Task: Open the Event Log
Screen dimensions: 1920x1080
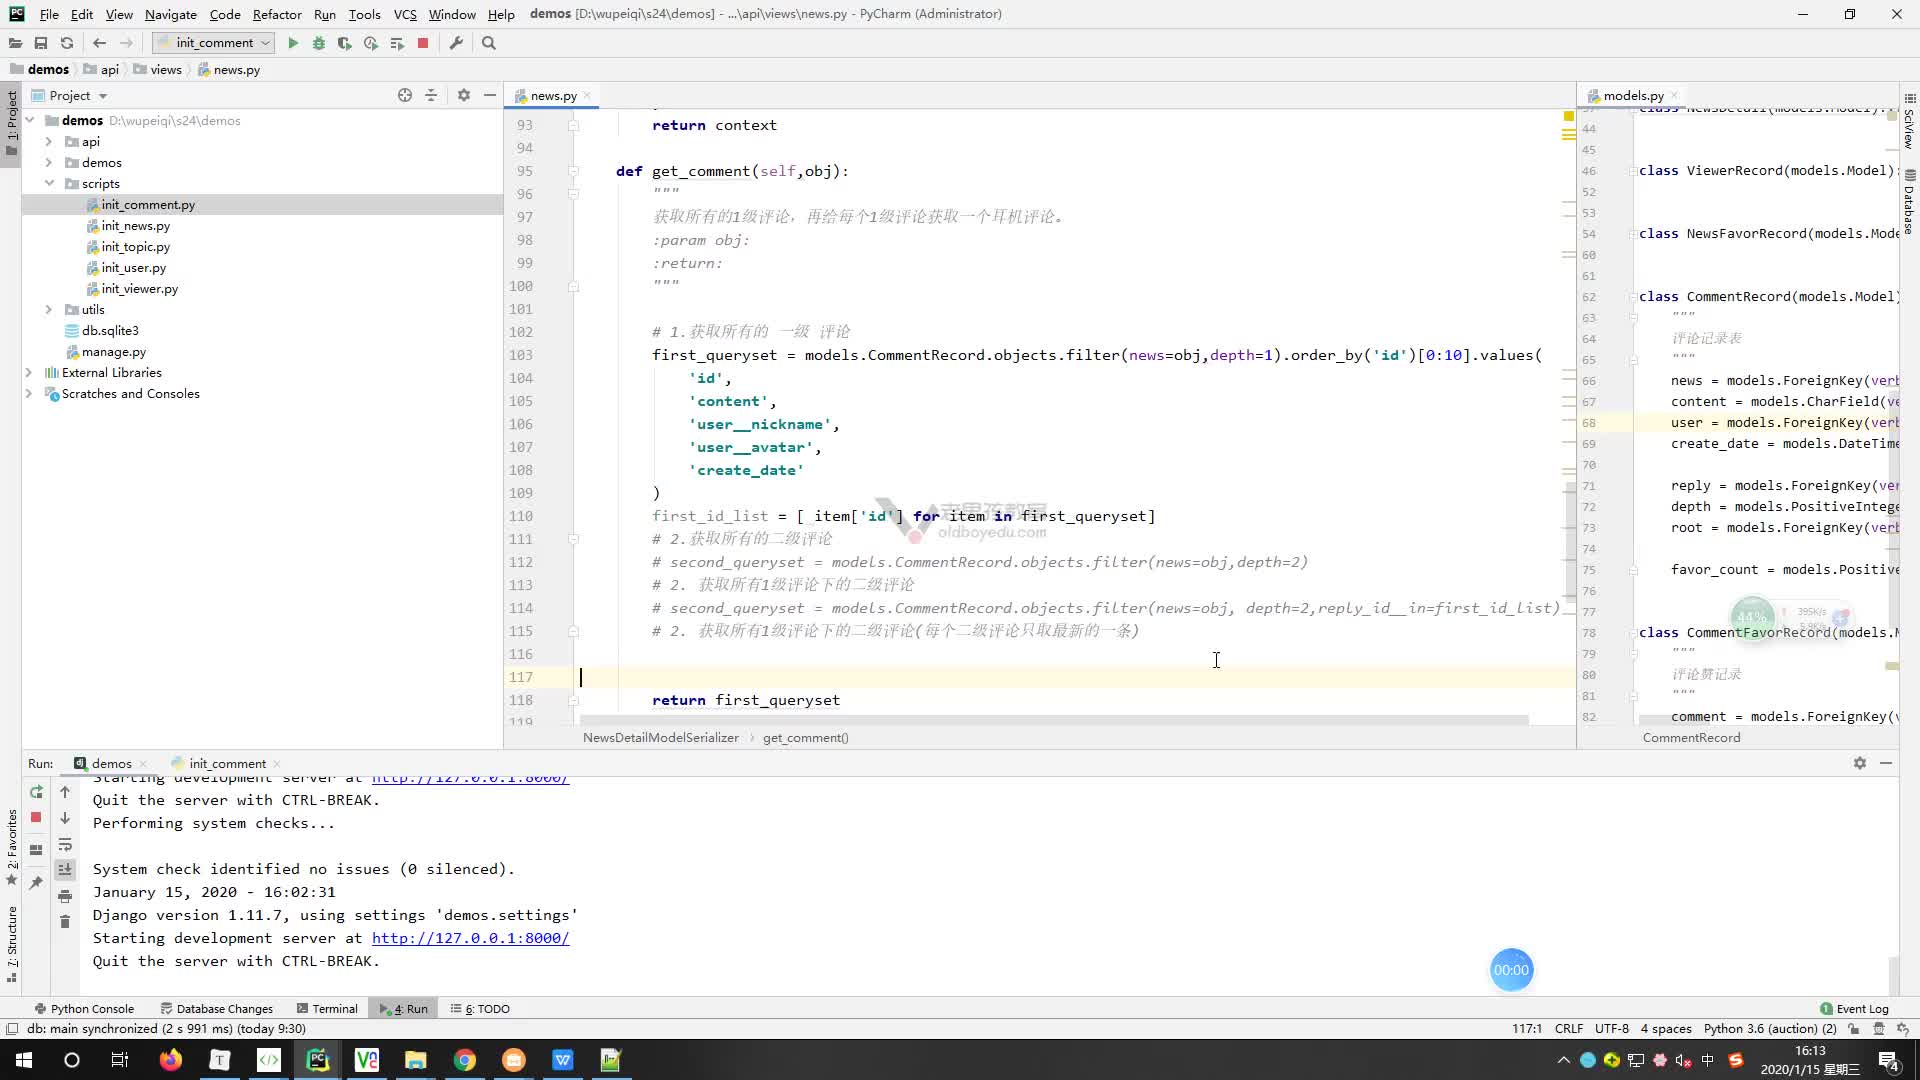Action: pyautogui.click(x=1854, y=1008)
